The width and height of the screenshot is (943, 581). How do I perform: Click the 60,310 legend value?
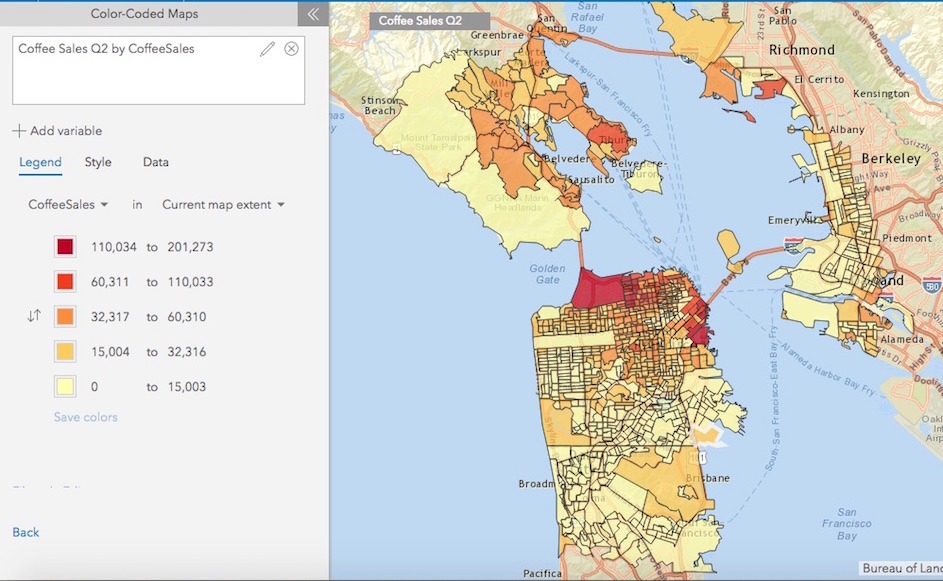pyautogui.click(x=186, y=316)
